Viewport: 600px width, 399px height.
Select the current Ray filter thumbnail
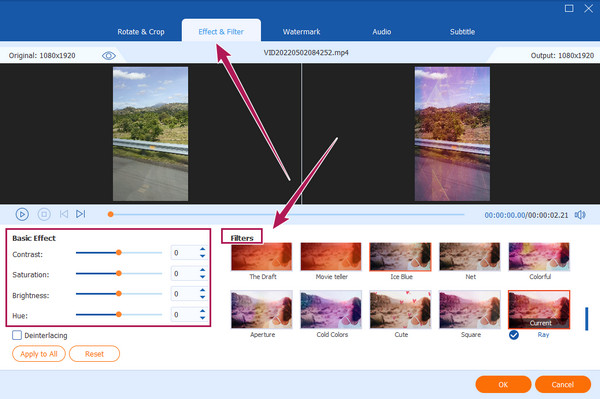(x=539, y=309)
